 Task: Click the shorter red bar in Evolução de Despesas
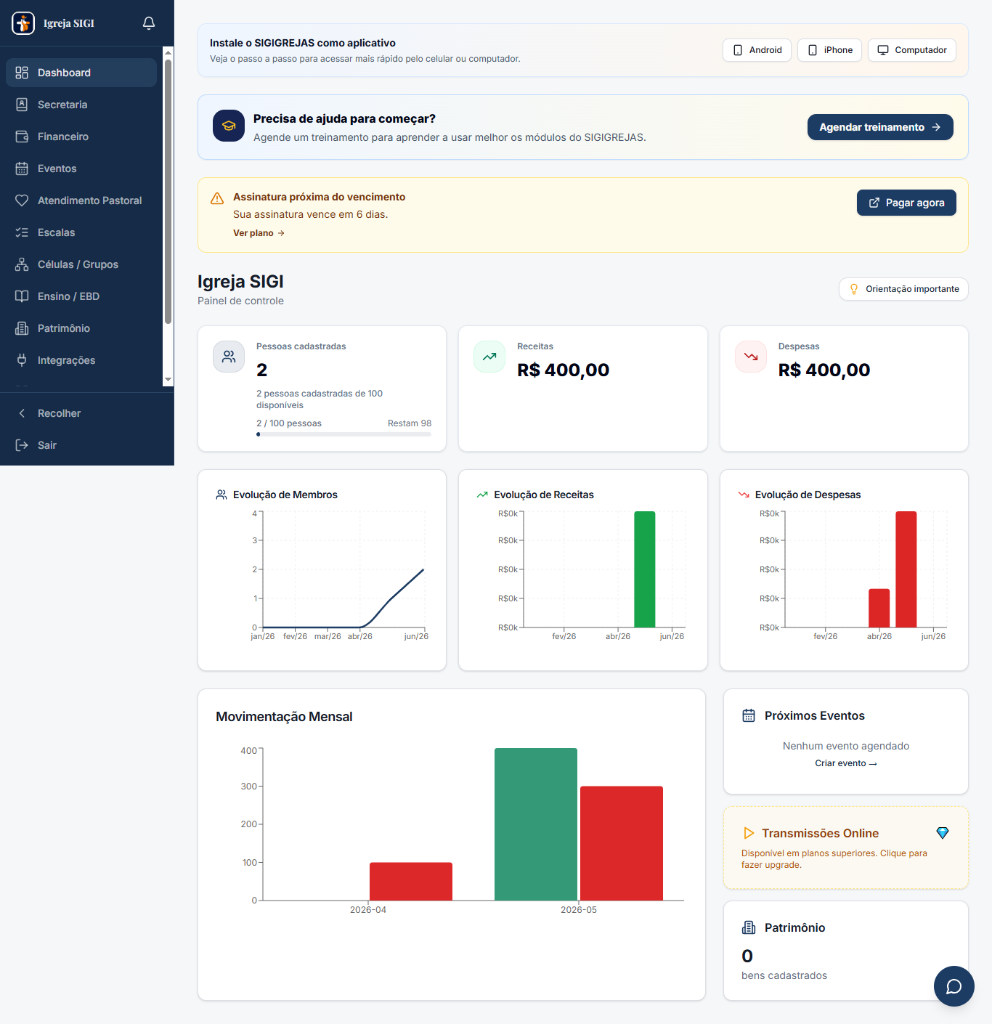click(879, 608)
